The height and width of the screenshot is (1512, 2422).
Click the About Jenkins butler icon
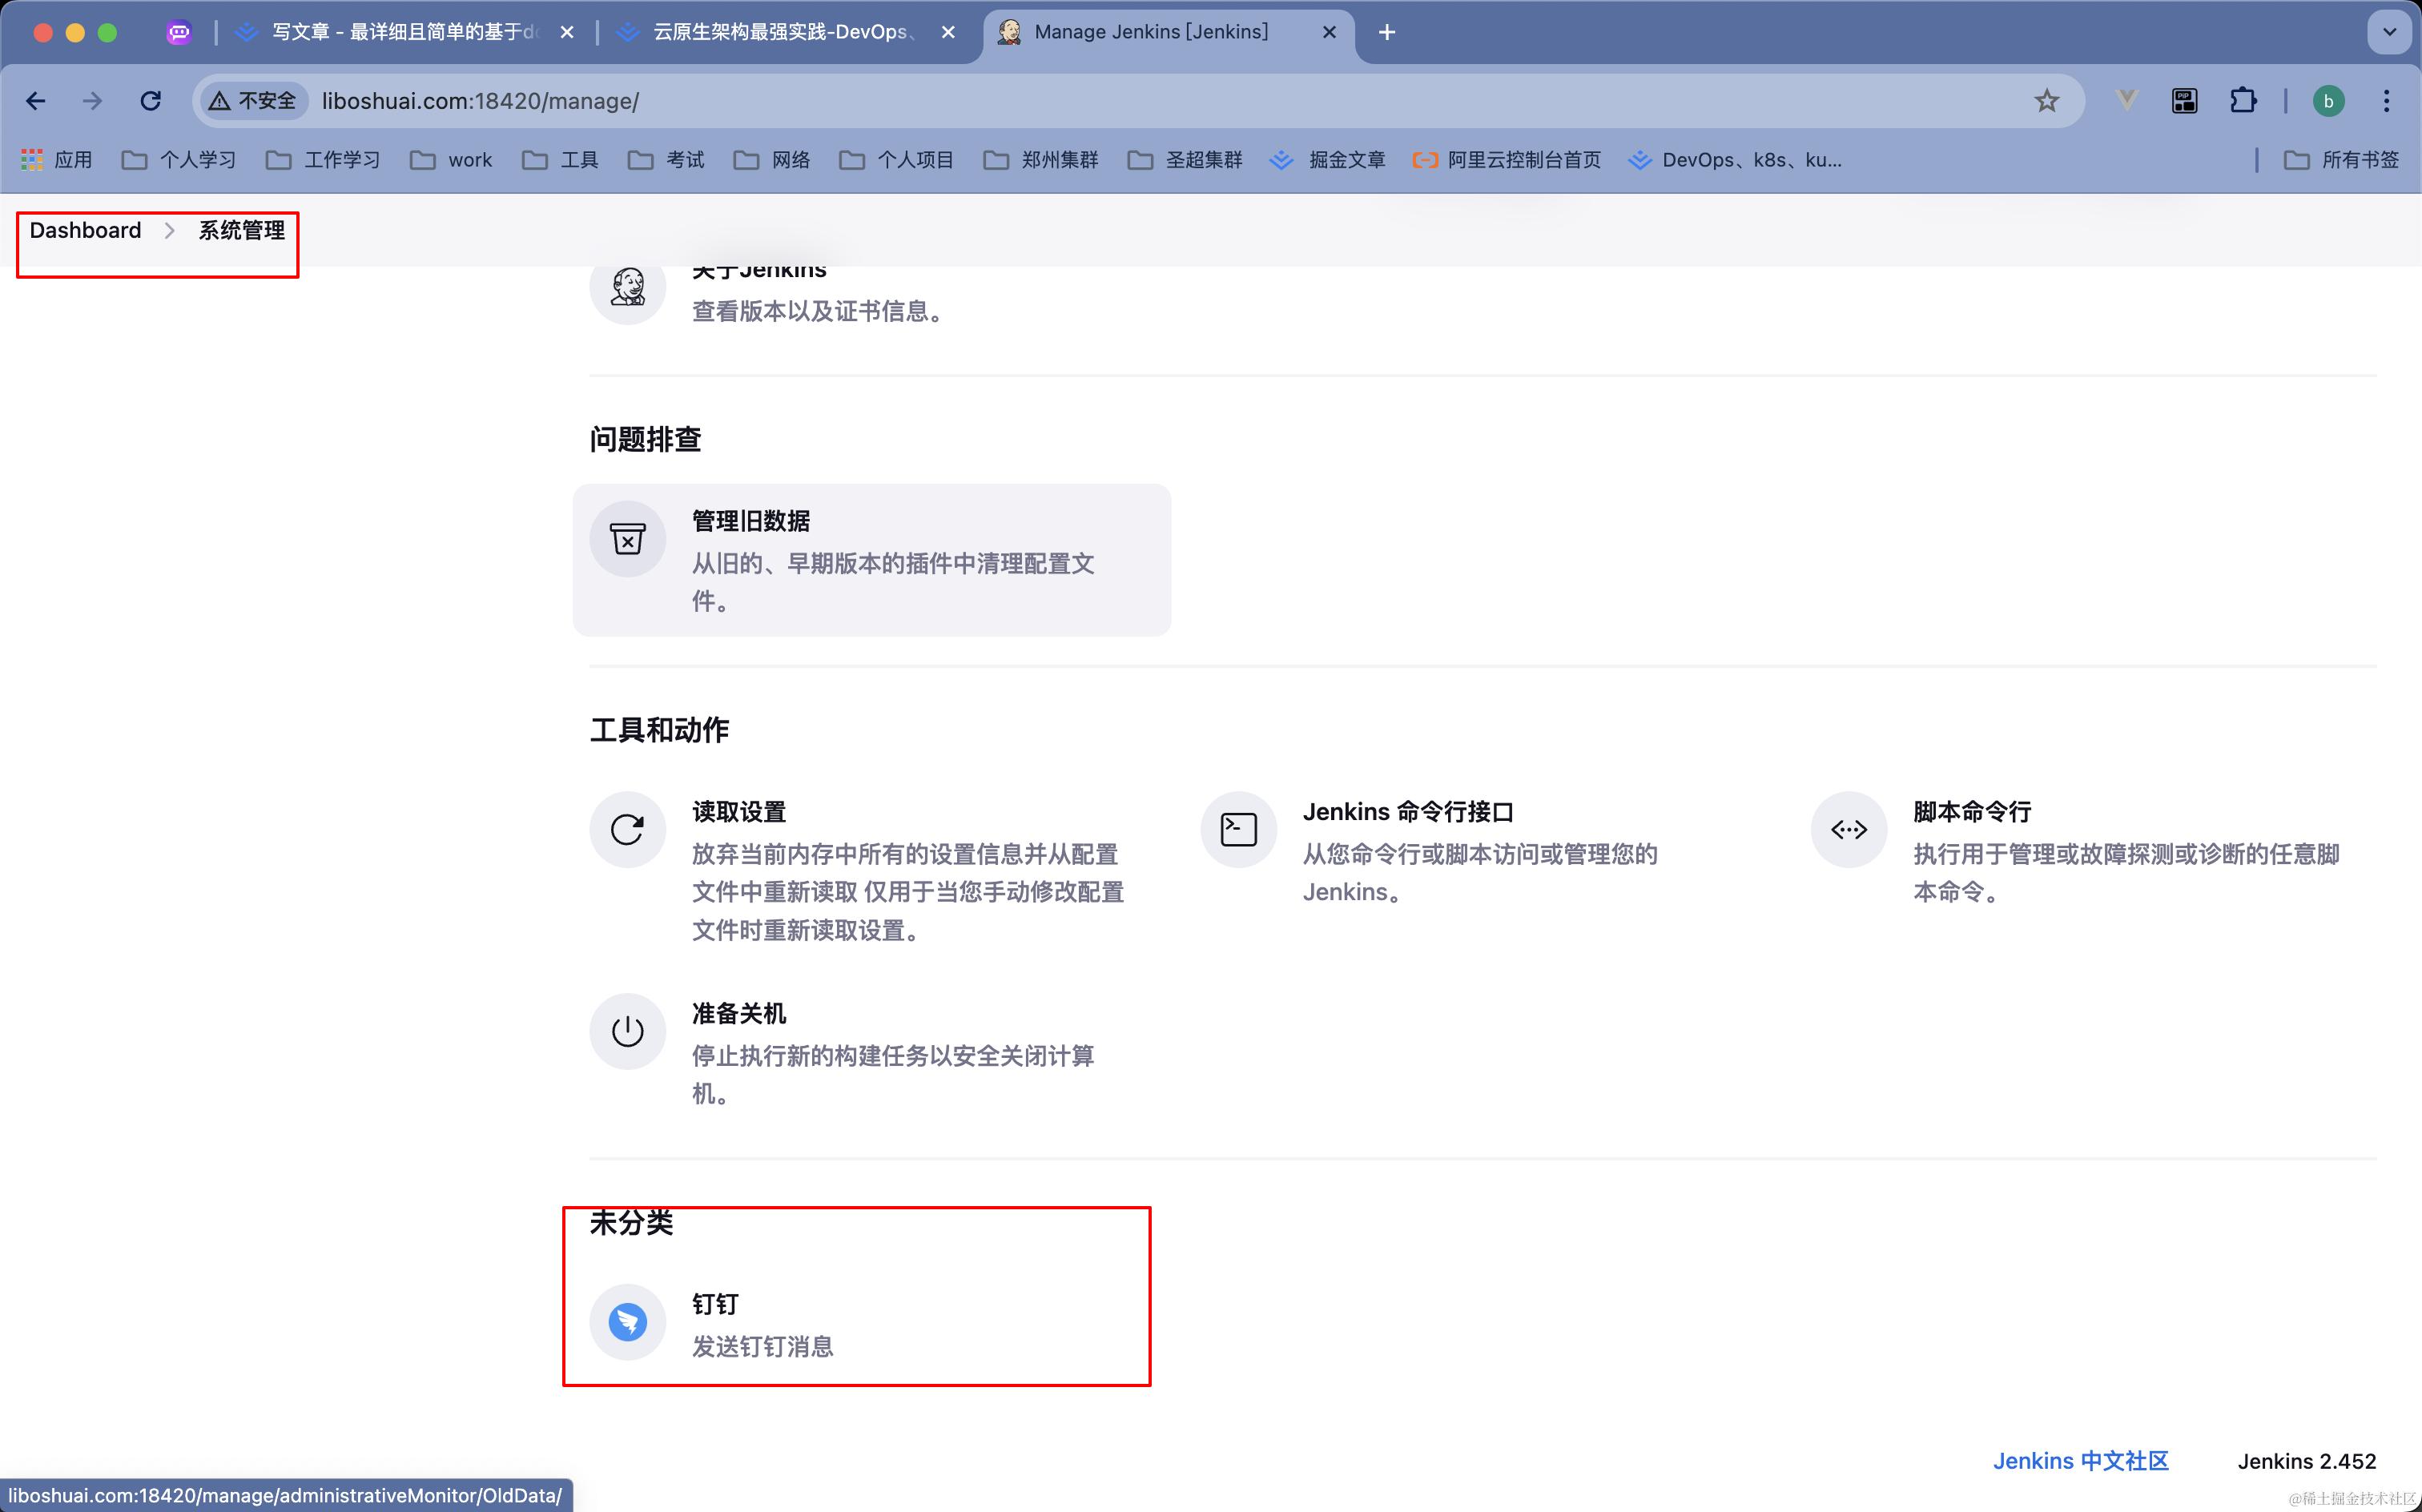627,288
